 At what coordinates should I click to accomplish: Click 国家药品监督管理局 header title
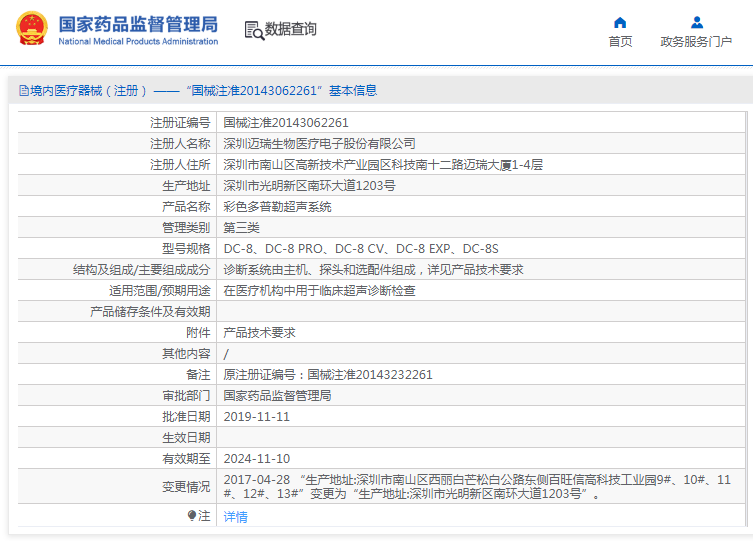[x=138, y=24]
